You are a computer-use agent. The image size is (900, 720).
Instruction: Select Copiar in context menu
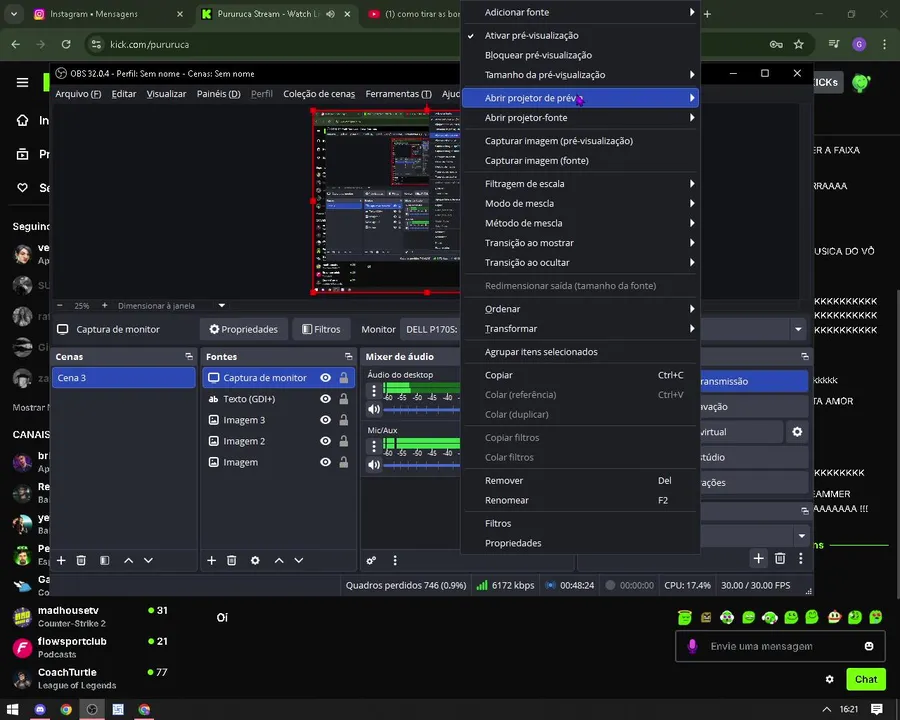(580, 375)
